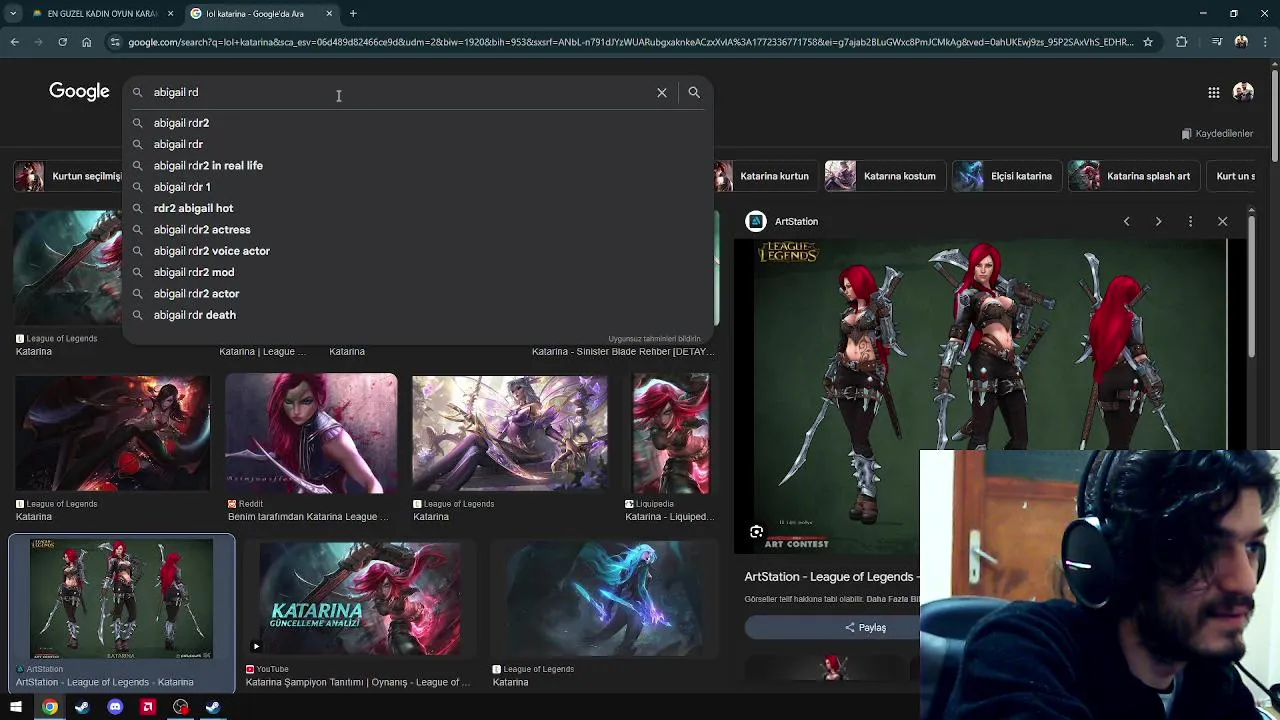Select the Elçisi katarina filter chip
Image resolution: width=1280 pixels, height=720 pixels.
[1006, 176]
